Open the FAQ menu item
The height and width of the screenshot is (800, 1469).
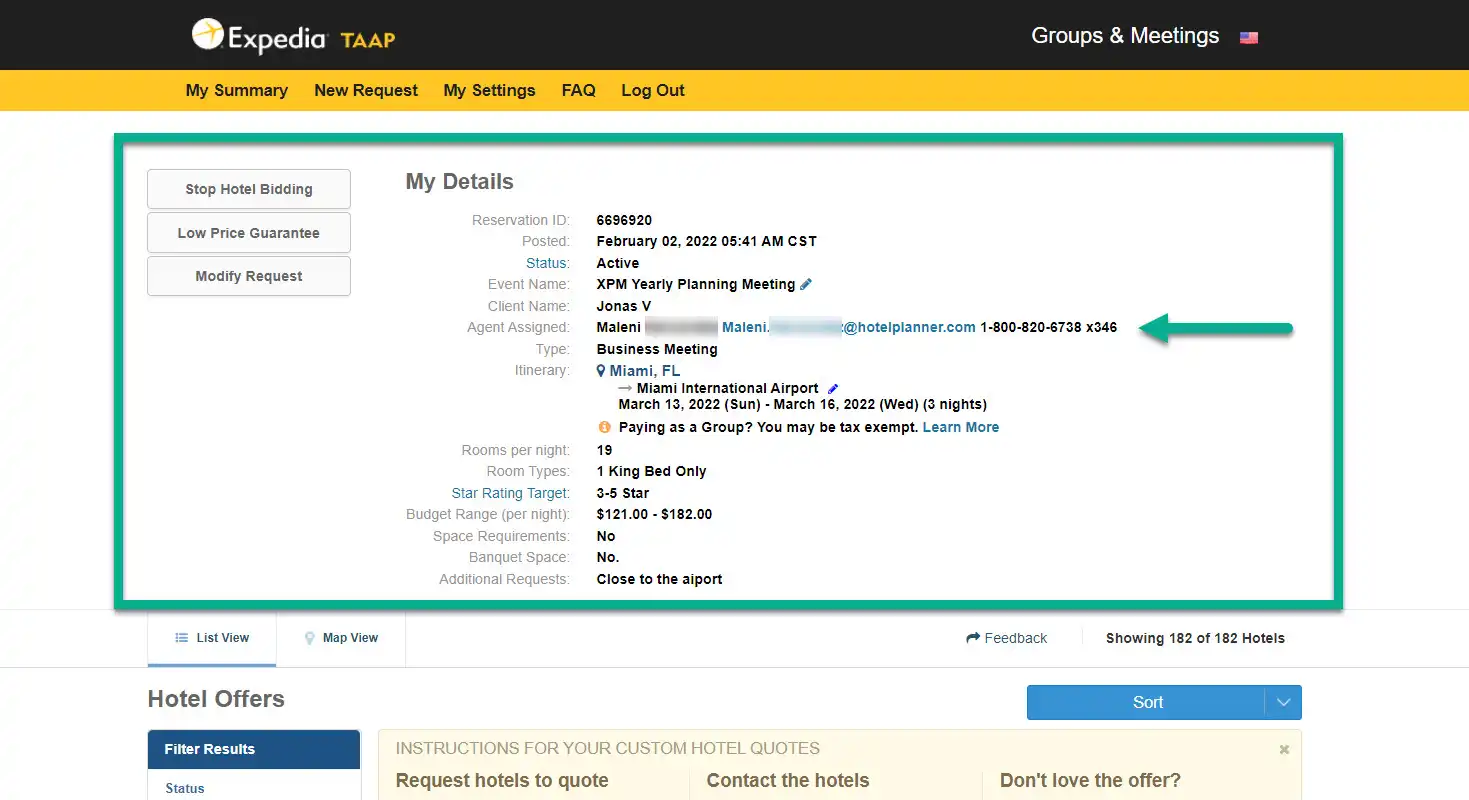(x=579, y=90)
